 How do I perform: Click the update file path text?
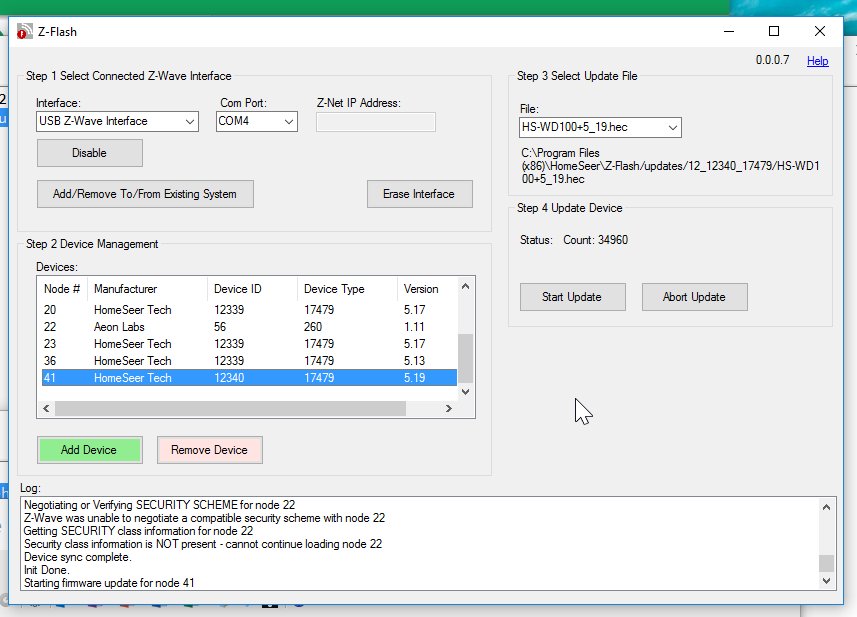670,166
